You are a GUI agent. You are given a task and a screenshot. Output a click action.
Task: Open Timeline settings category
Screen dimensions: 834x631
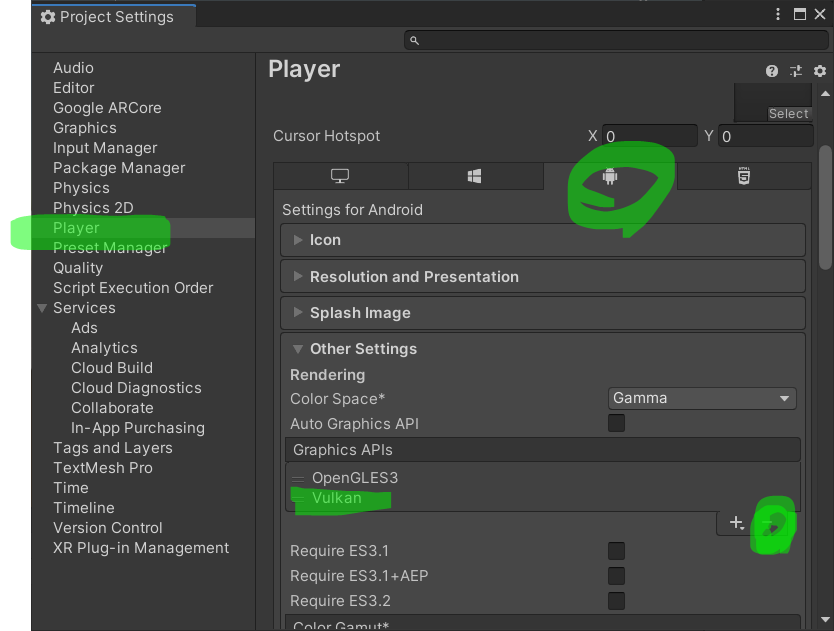84,508
